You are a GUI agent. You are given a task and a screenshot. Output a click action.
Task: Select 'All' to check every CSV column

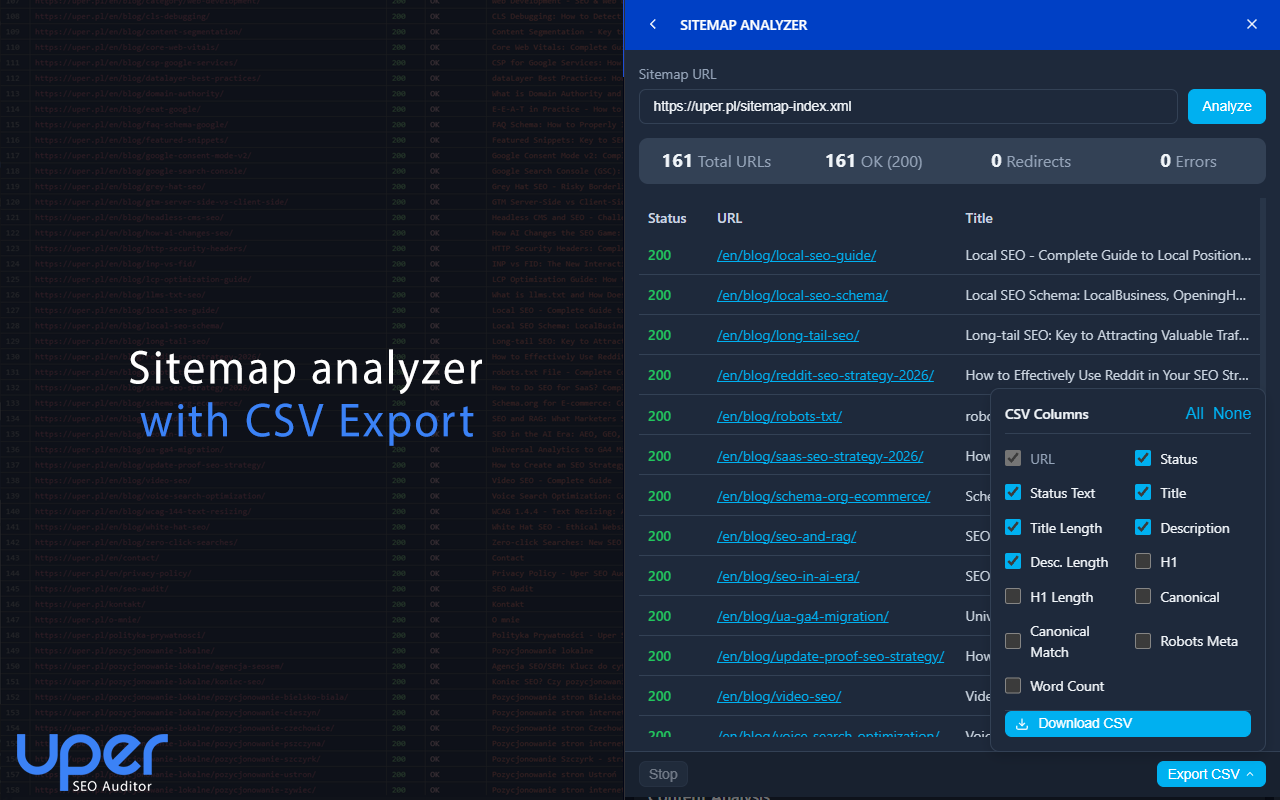tap(1196, 413)
